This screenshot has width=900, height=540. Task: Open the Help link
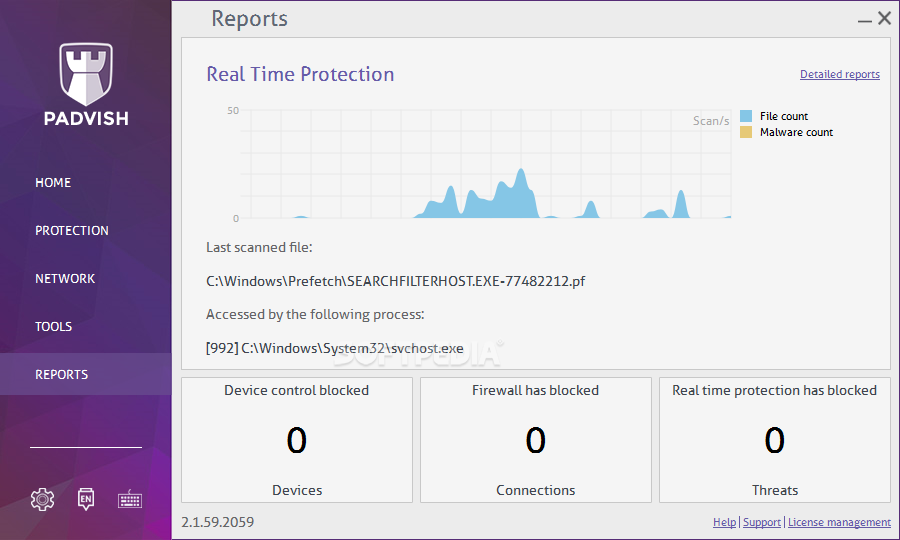[x=724, y=522]
